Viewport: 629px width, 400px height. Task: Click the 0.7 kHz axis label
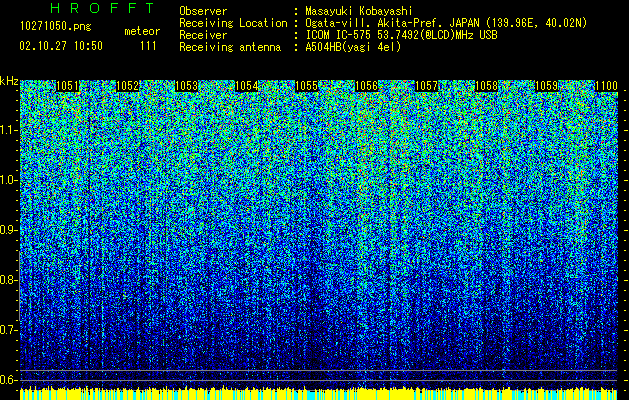(8, 330)
